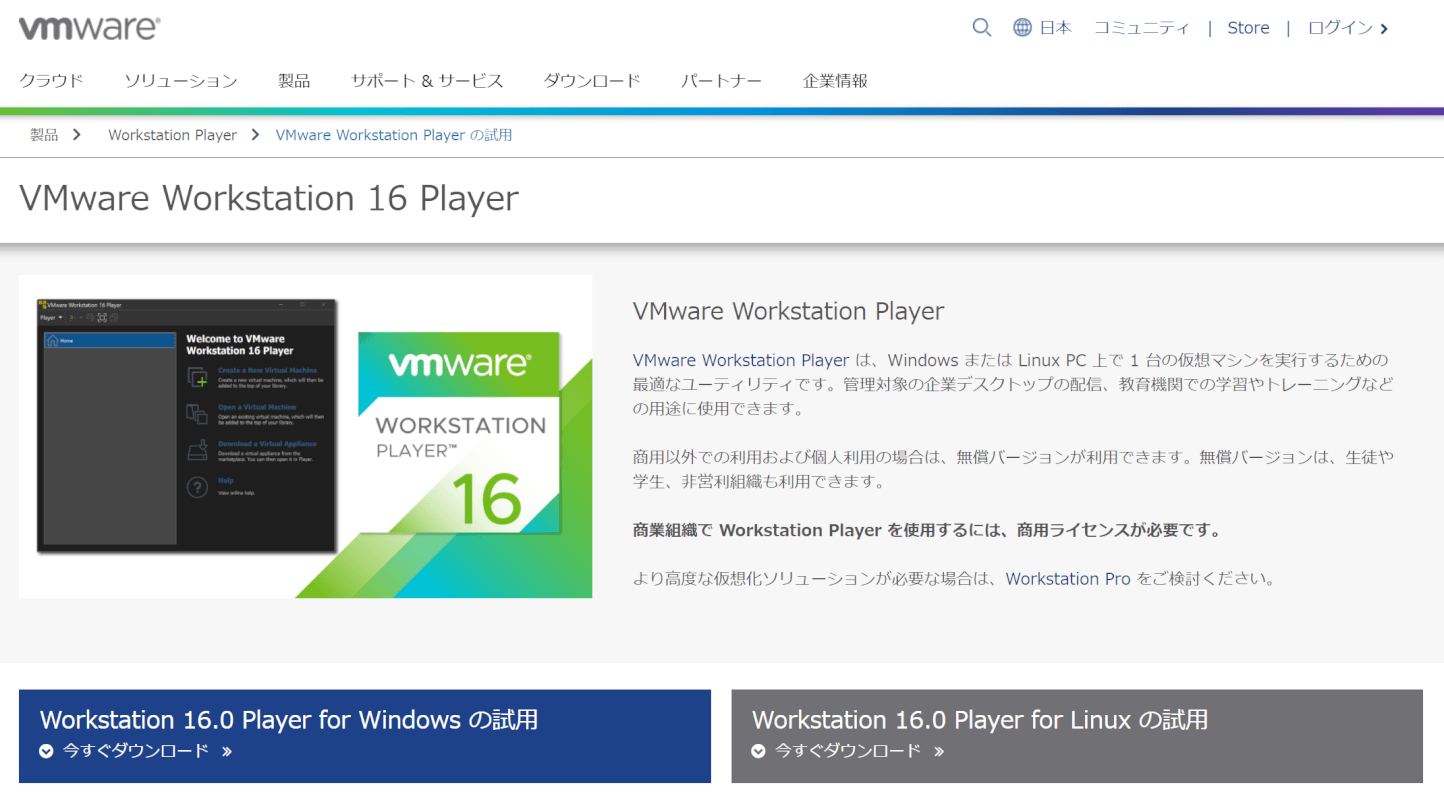Click the Workstation Player breadcrumb link

click(172, 134)
